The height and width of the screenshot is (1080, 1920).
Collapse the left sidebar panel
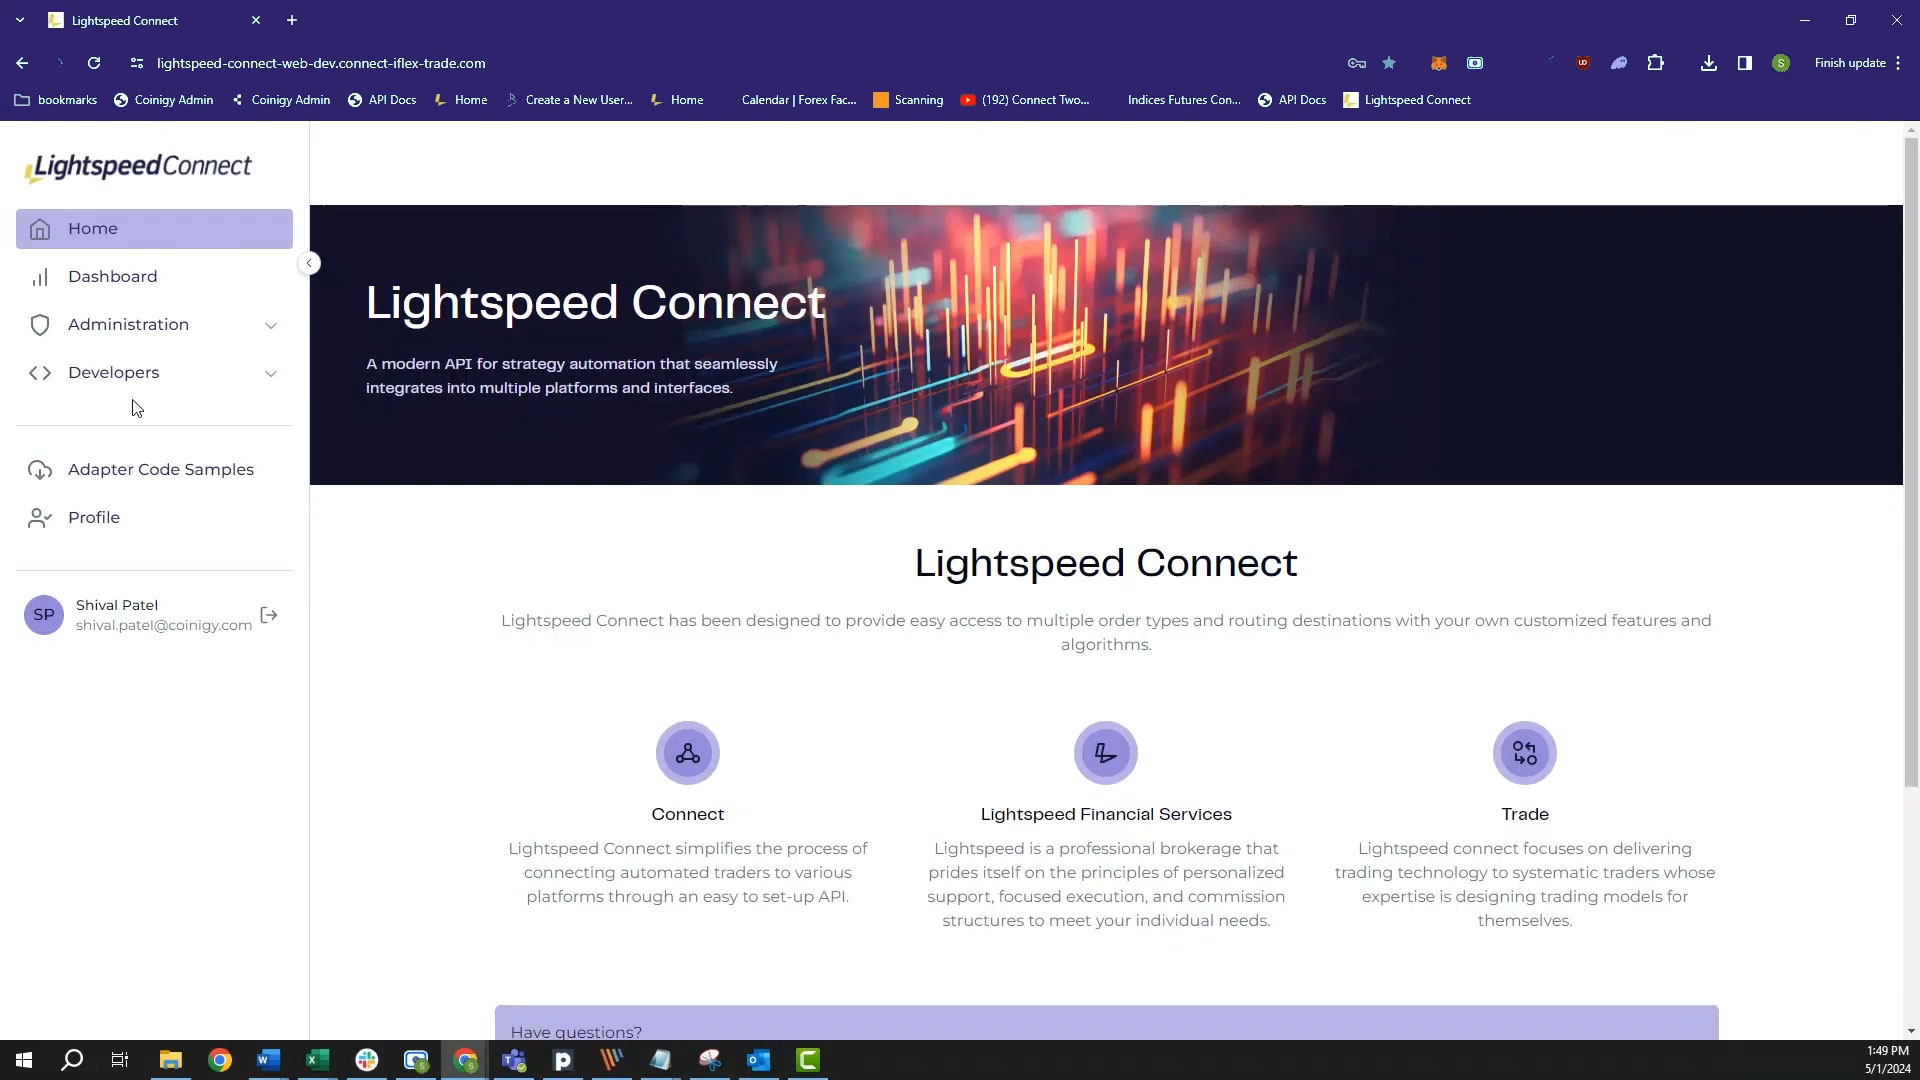pos(309,262)
